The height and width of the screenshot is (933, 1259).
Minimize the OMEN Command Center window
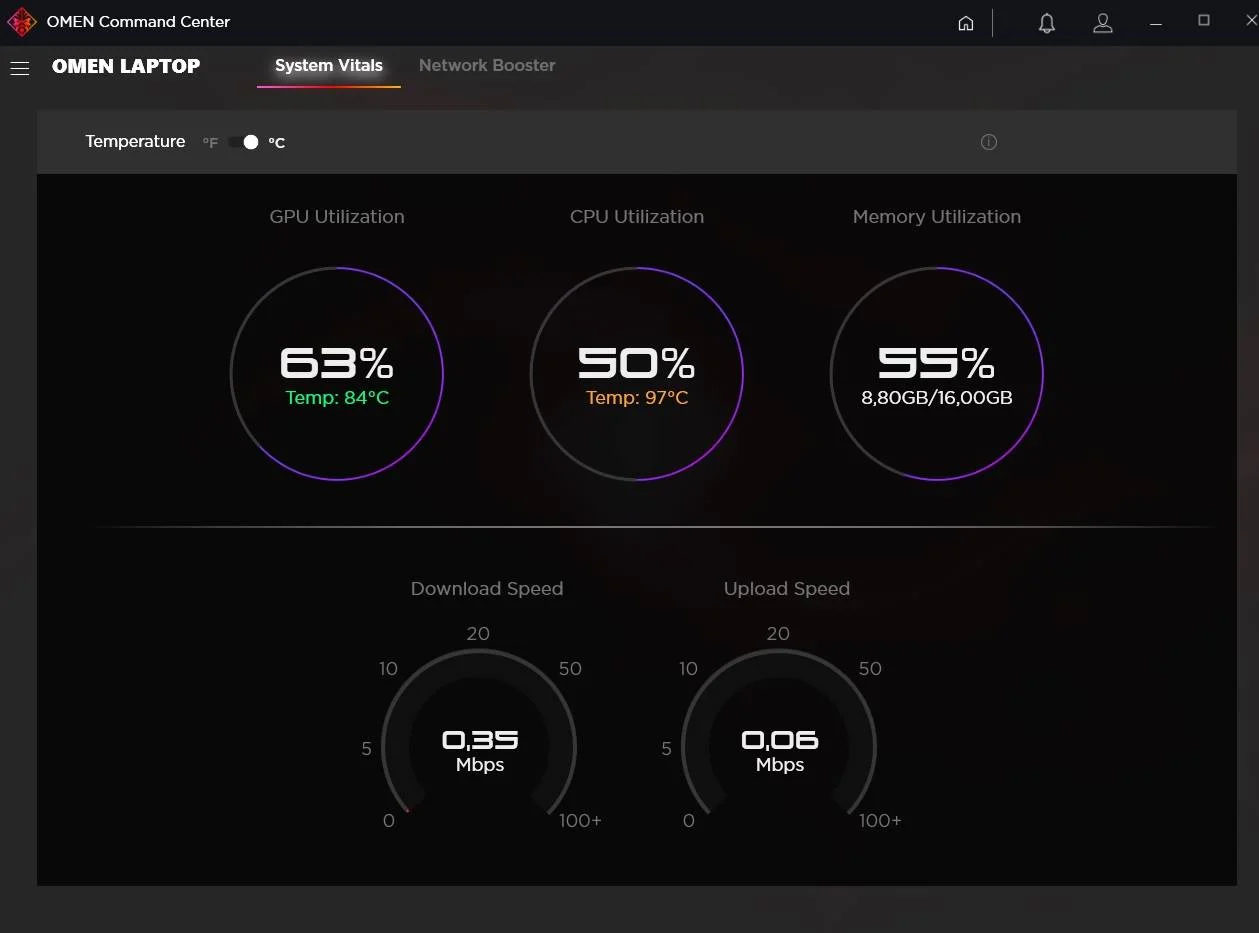[1157, 22]
